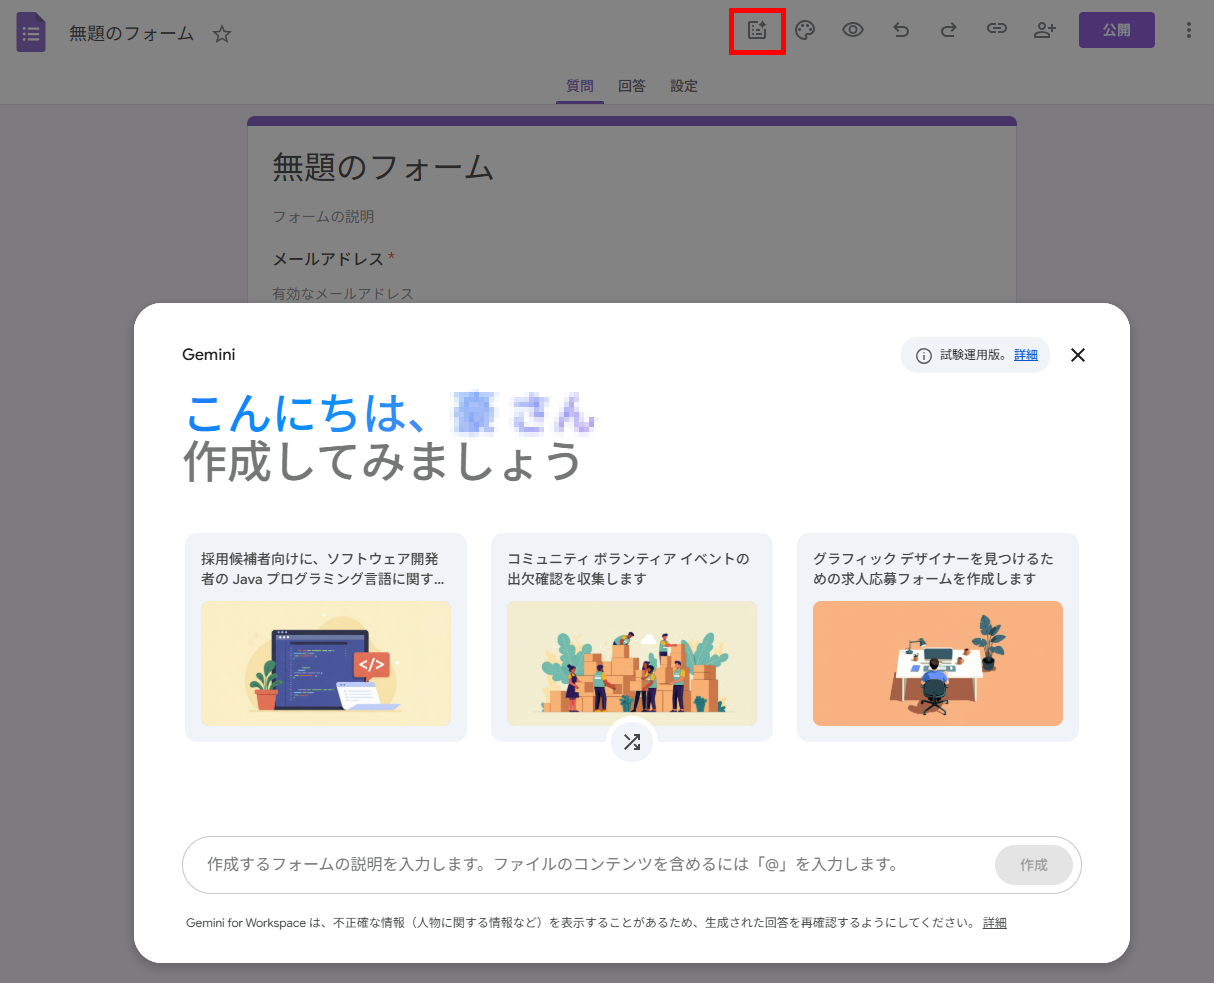Open the 詳細 link beside 試験運用版
Viewport: 1214px width, 983px height.
click(x=1026, y=355)
